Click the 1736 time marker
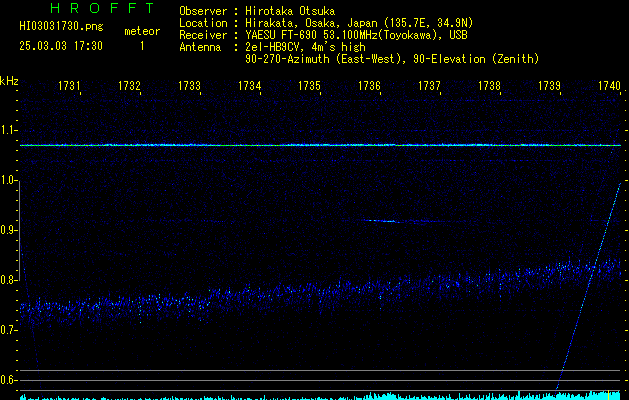The height and width of the screenshot is (400, 629). point(369,86)
